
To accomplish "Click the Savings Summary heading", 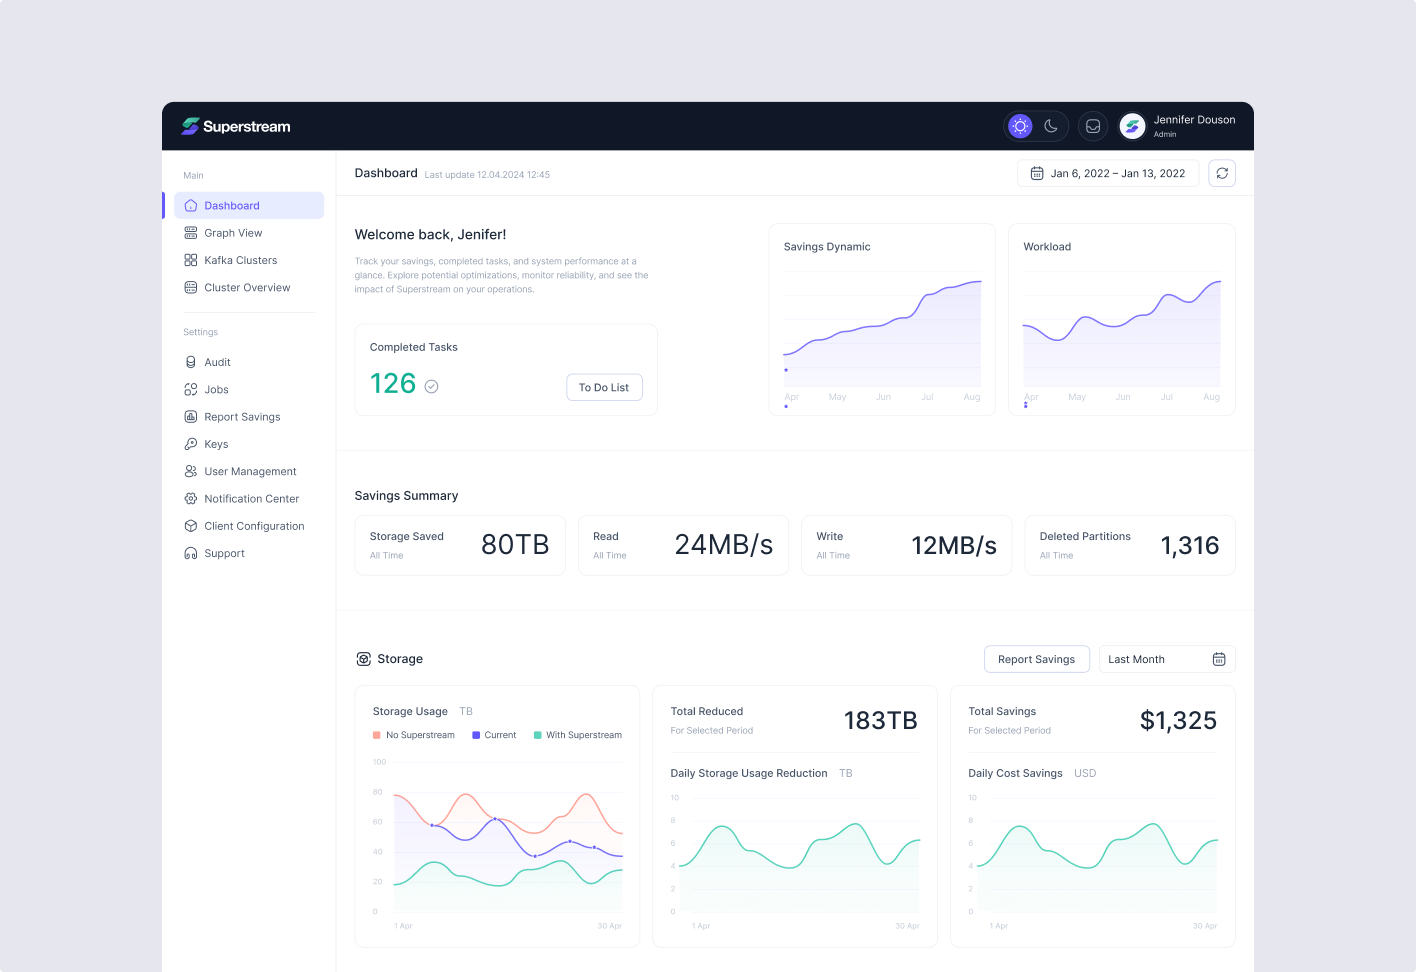I will (x=406, y=496).
